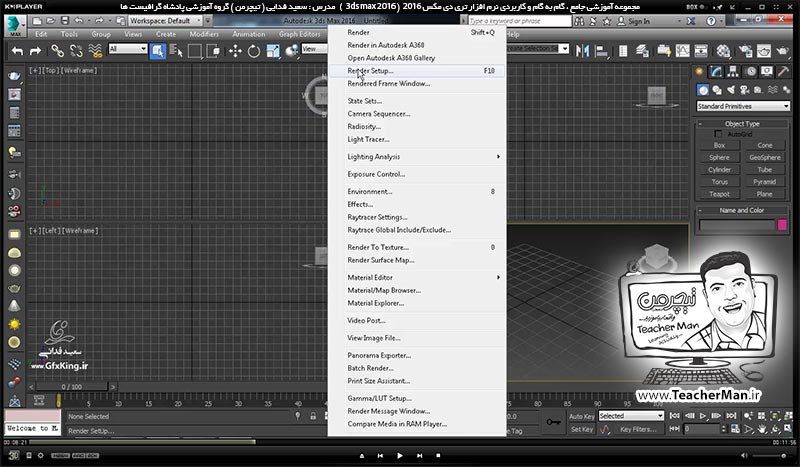The width and height of the screenshot is (800, 467).
Task: Select the Select and Rotate tool
Action: click(254, 51)
